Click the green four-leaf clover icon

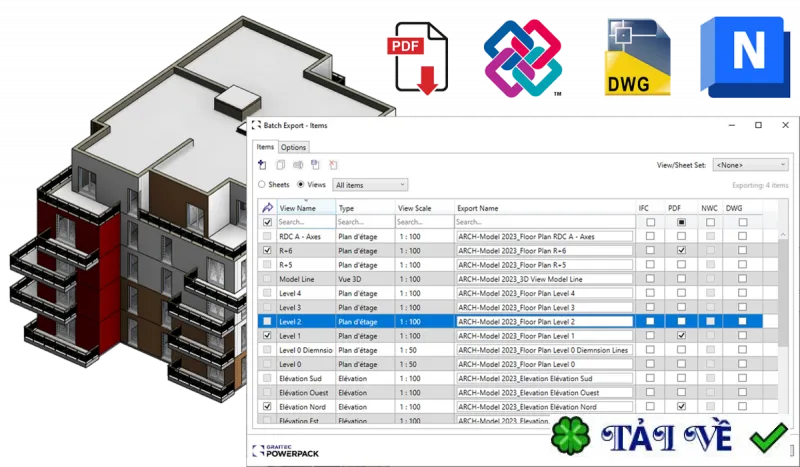tap(570, 436)
